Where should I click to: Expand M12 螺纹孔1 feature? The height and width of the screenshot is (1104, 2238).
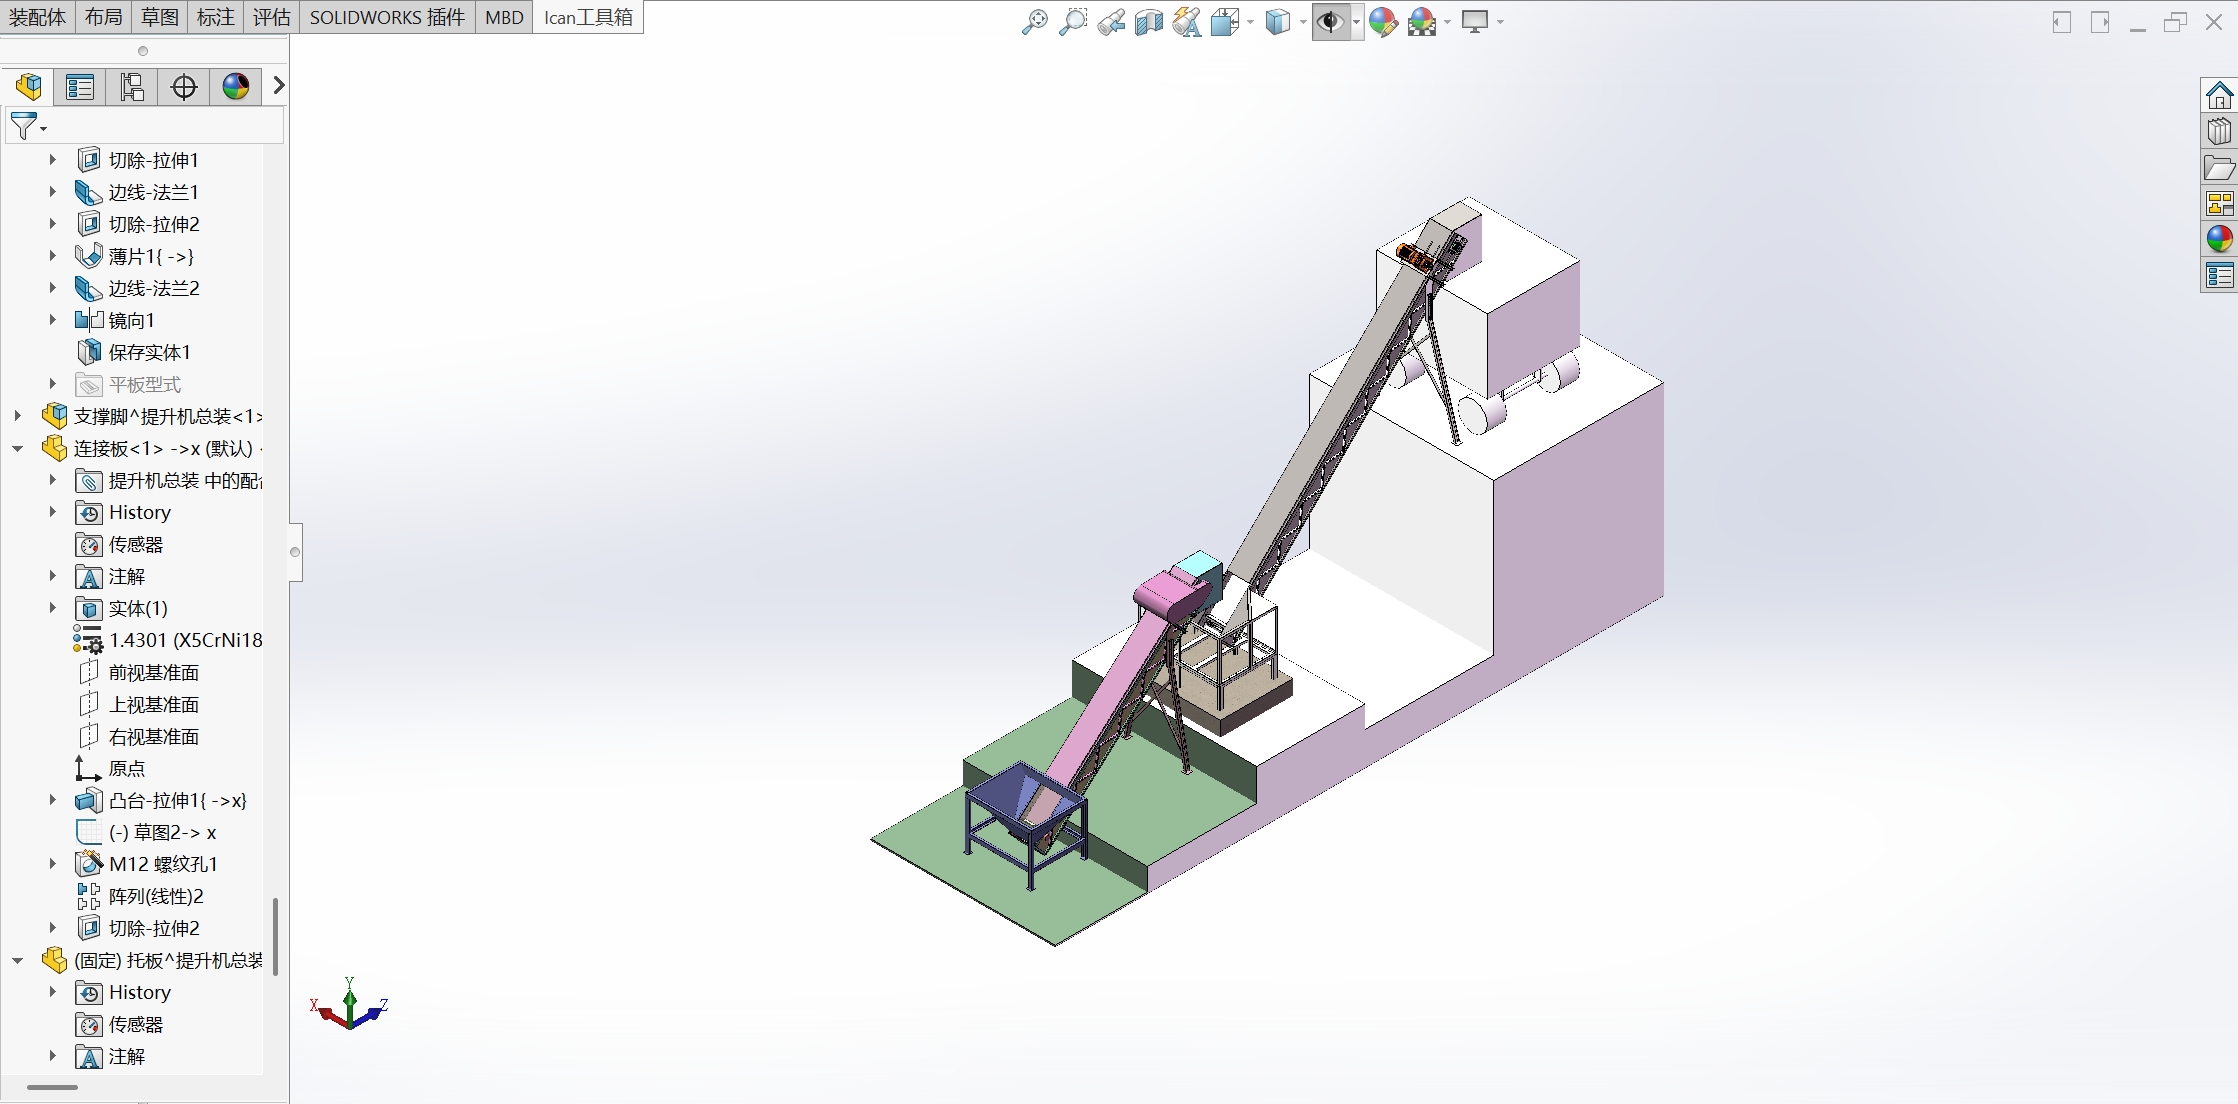[52, 864]
